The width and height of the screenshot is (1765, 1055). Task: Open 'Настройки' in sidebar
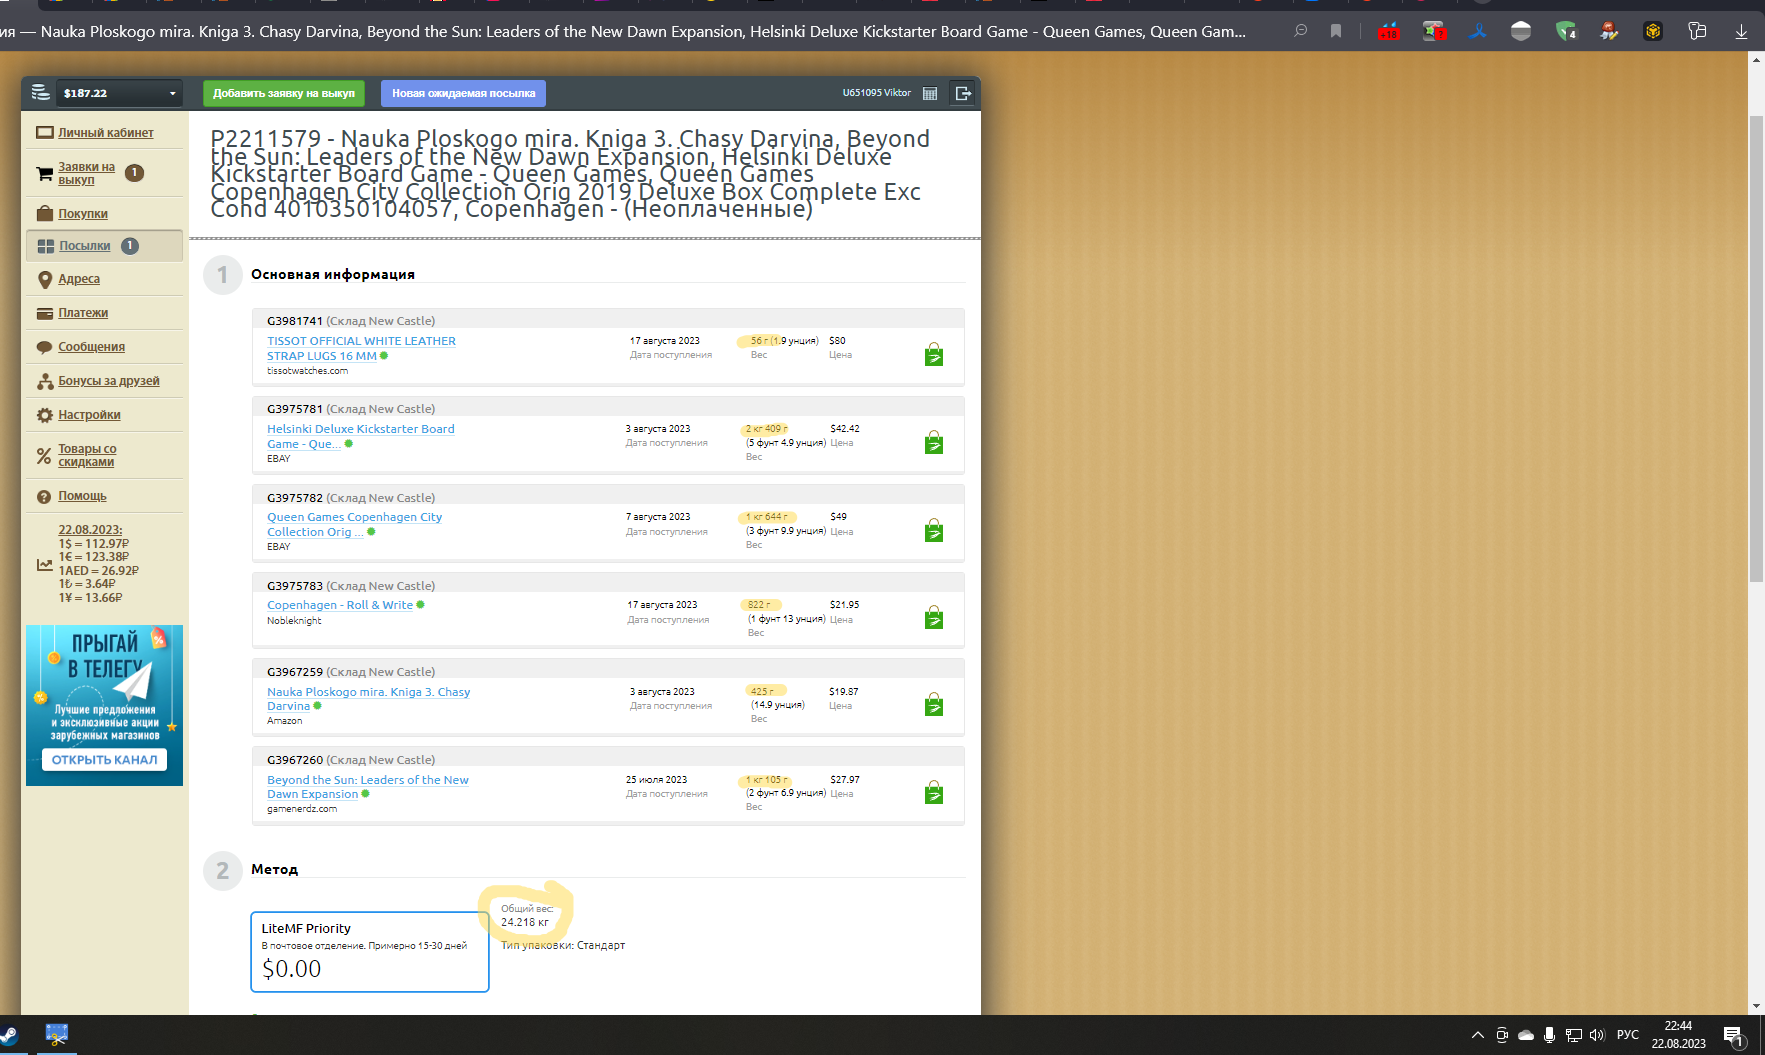click(x=89, y=415)
